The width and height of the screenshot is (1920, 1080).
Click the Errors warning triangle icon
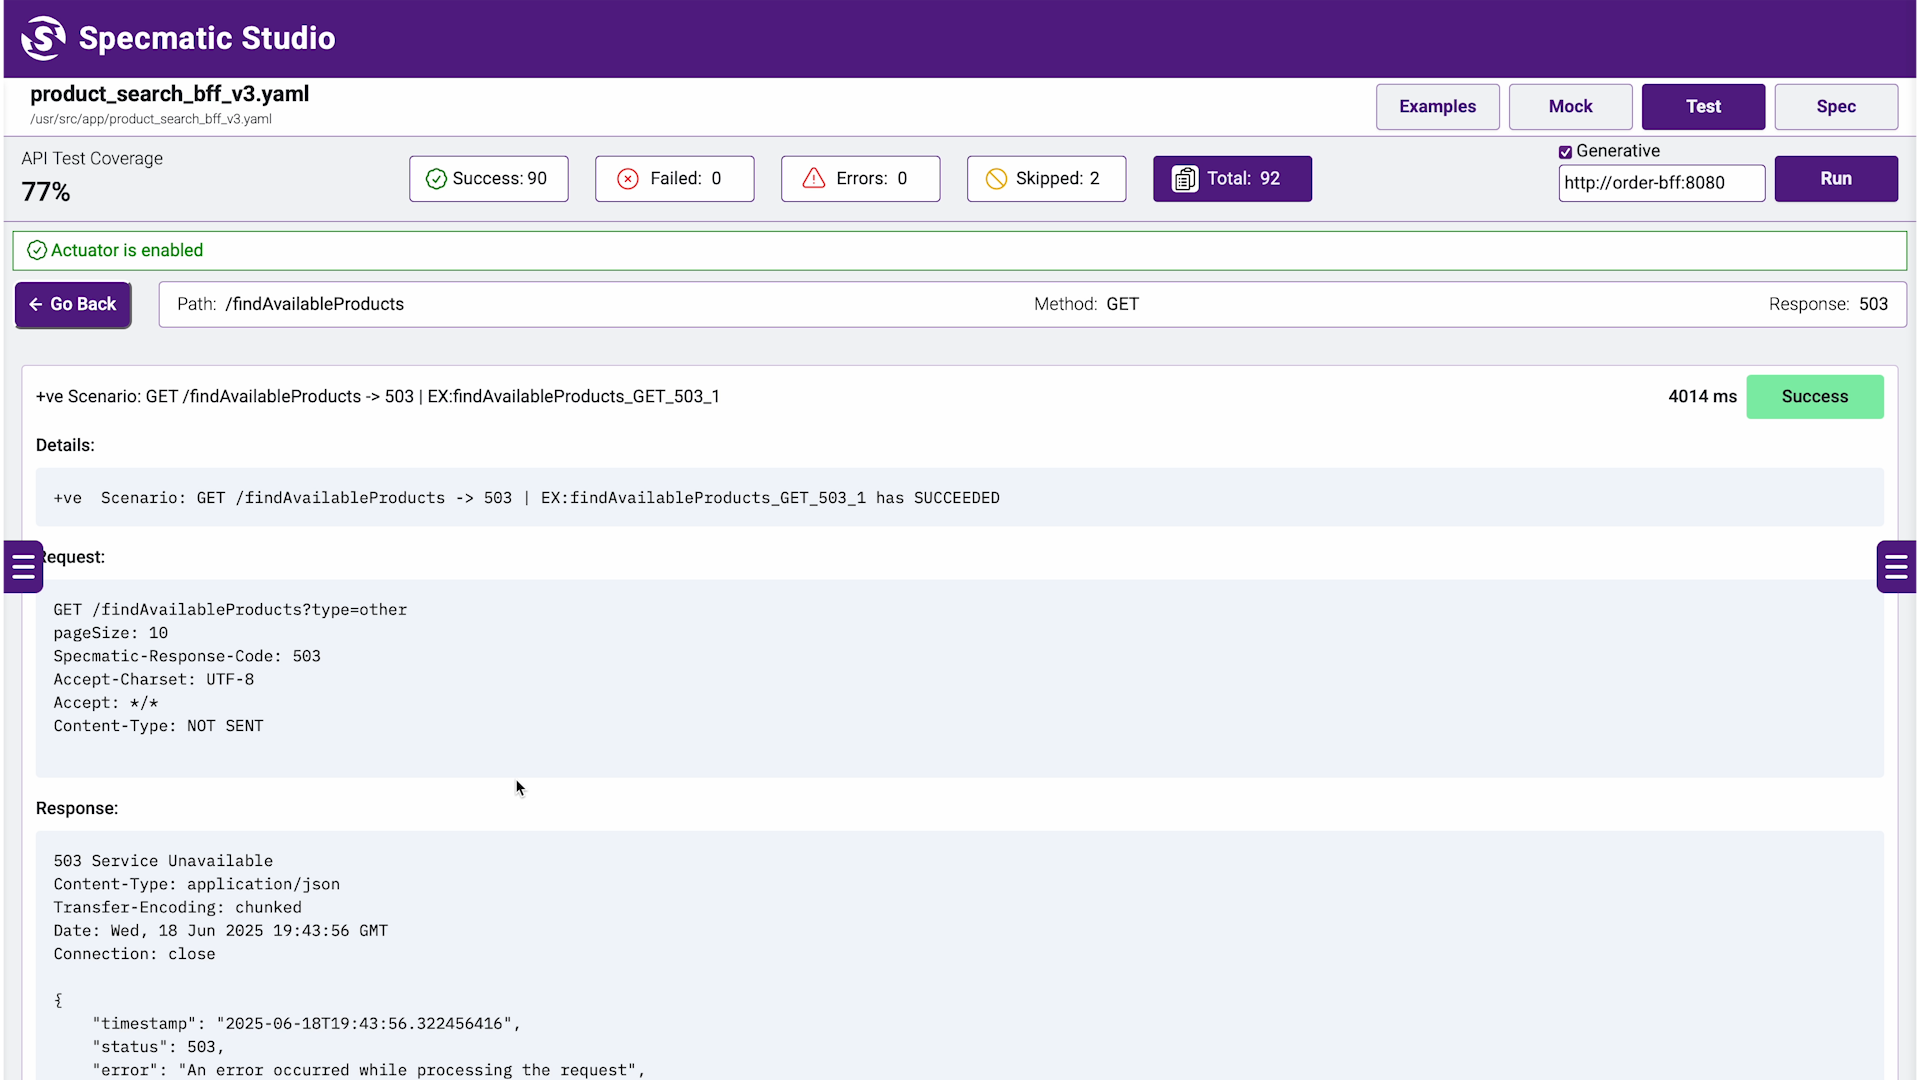tap(814, 179)
